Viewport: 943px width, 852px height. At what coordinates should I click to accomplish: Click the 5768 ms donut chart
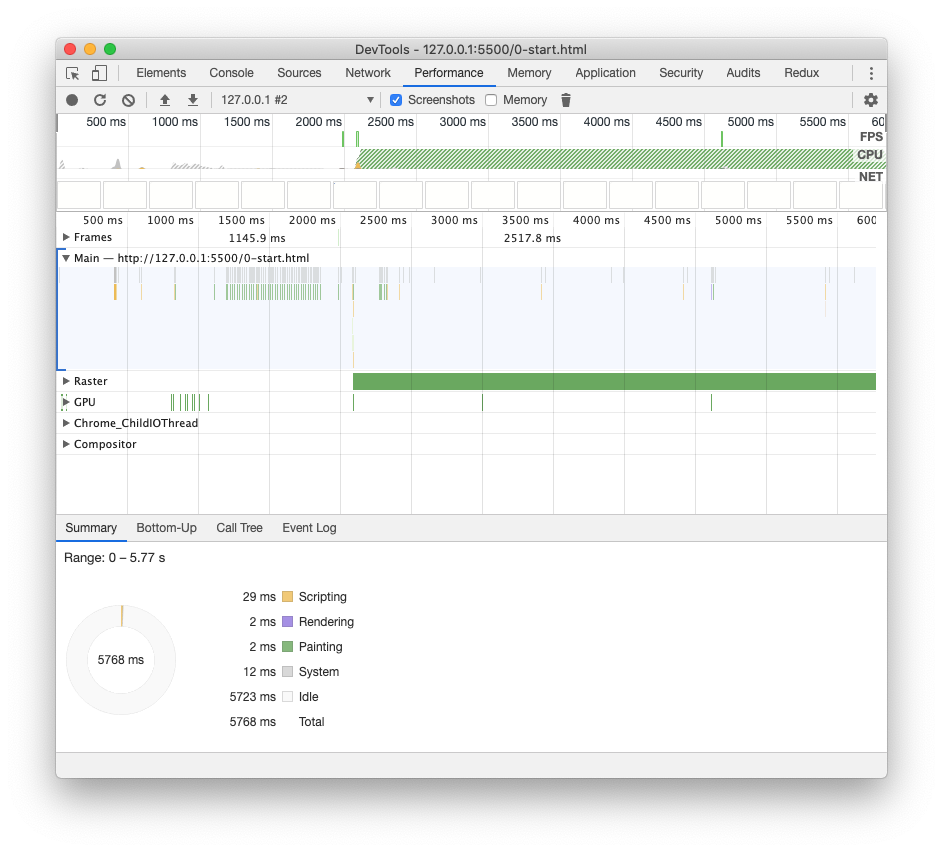[x=121, y=660]
